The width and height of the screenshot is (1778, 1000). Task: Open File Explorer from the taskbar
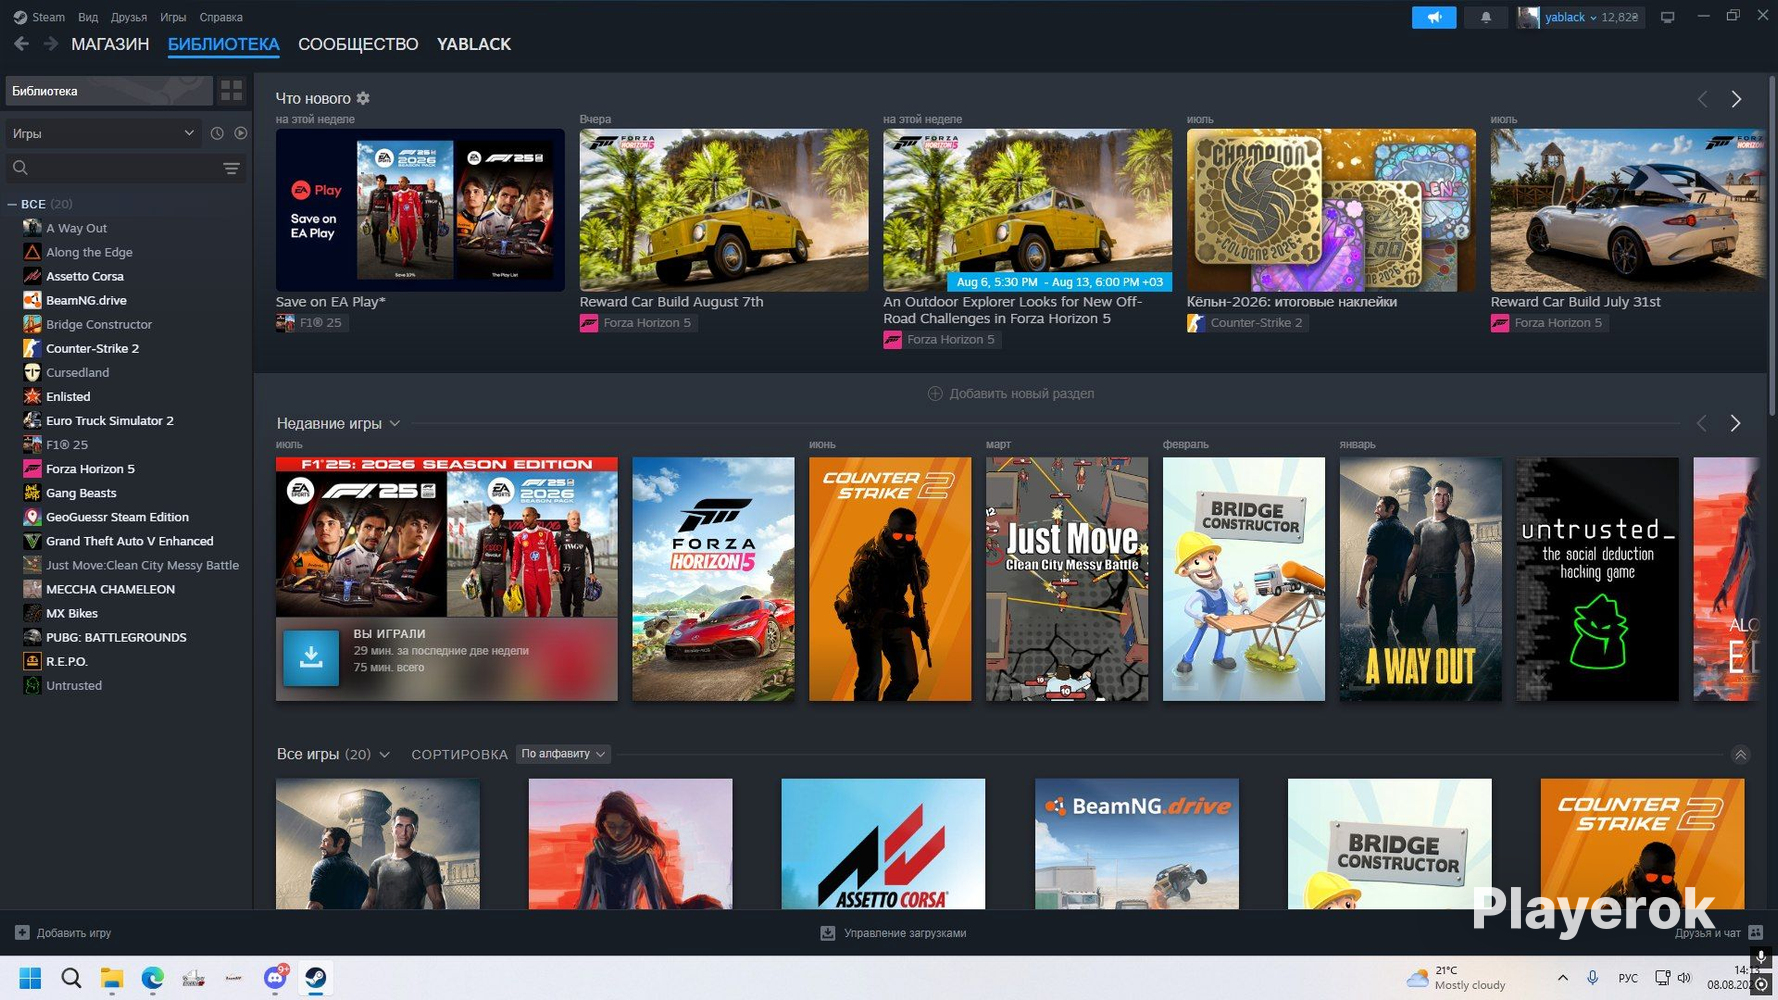(x=112, y=978)
